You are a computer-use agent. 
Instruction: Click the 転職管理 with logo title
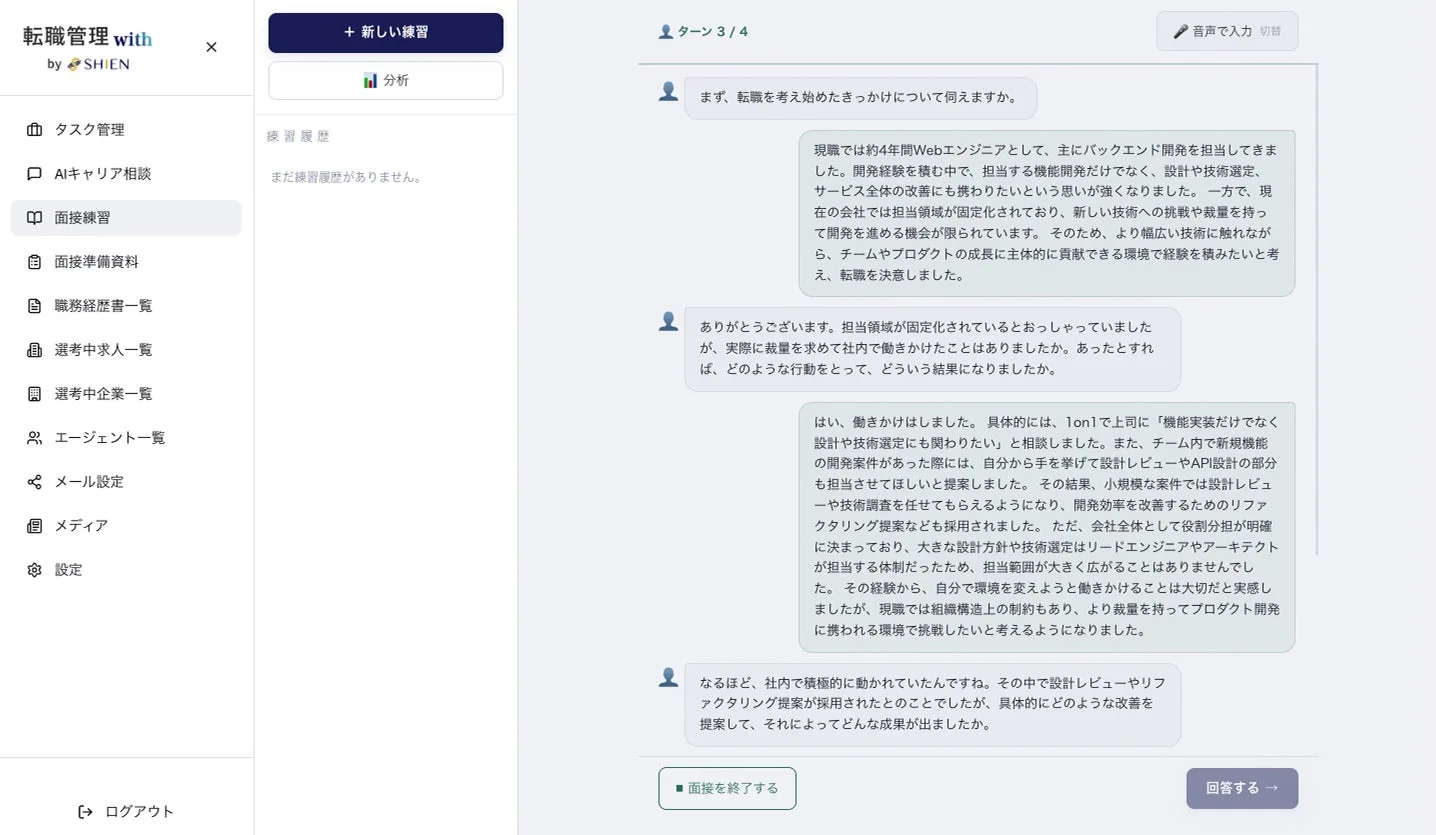(88, 38)
